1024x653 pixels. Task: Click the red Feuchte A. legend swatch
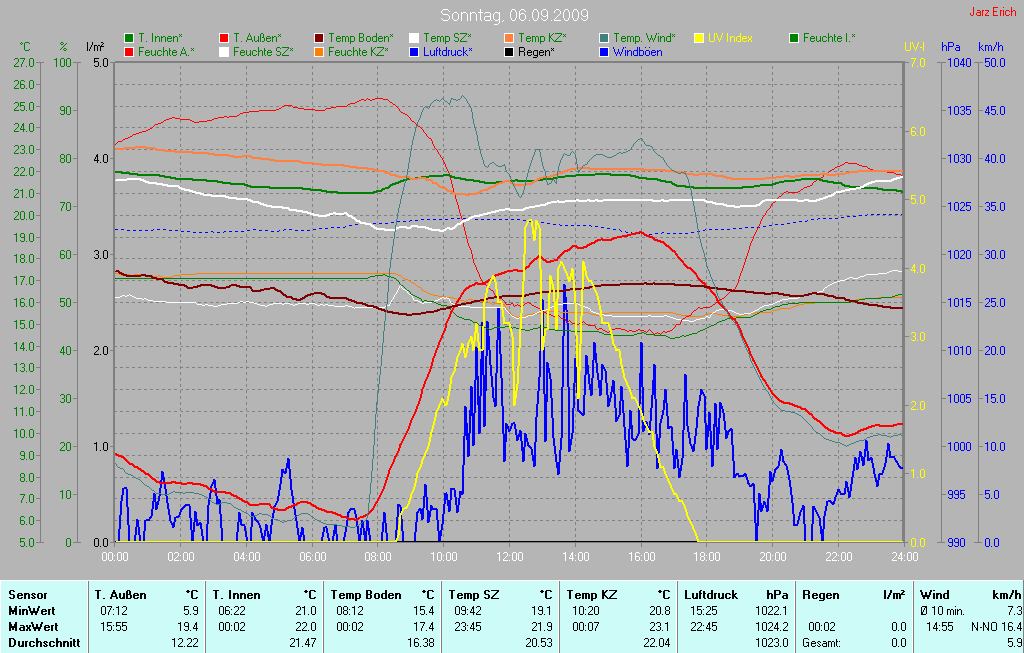click(129, 52)
